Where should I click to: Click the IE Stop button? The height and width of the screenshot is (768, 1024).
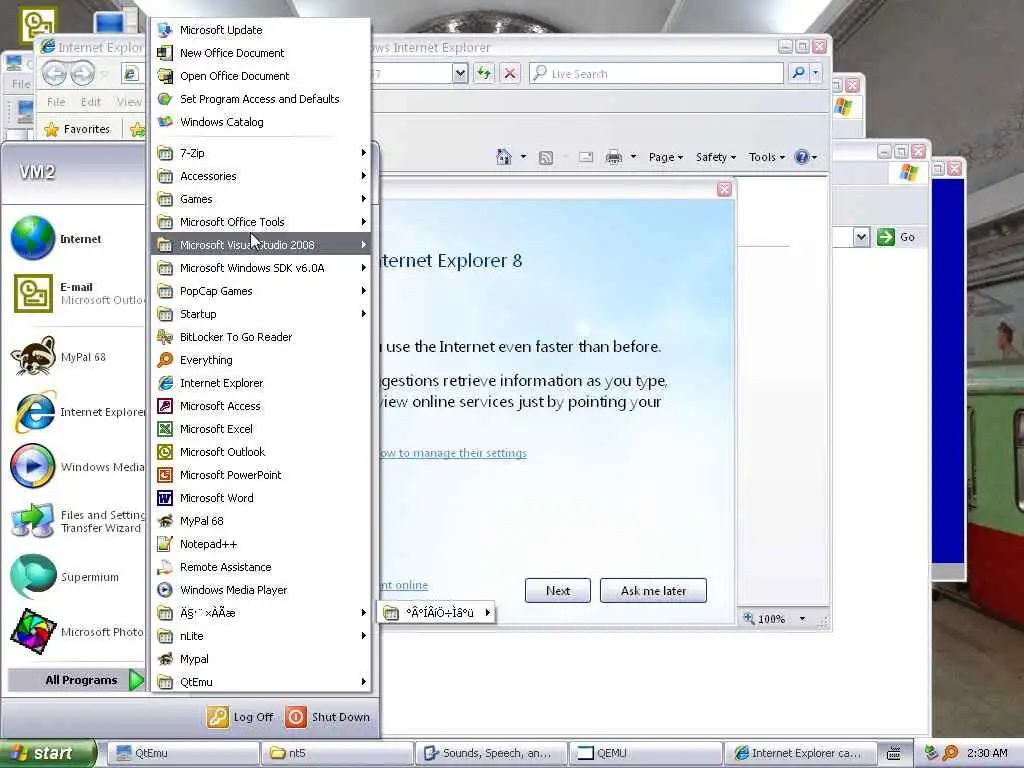point(510,73)
